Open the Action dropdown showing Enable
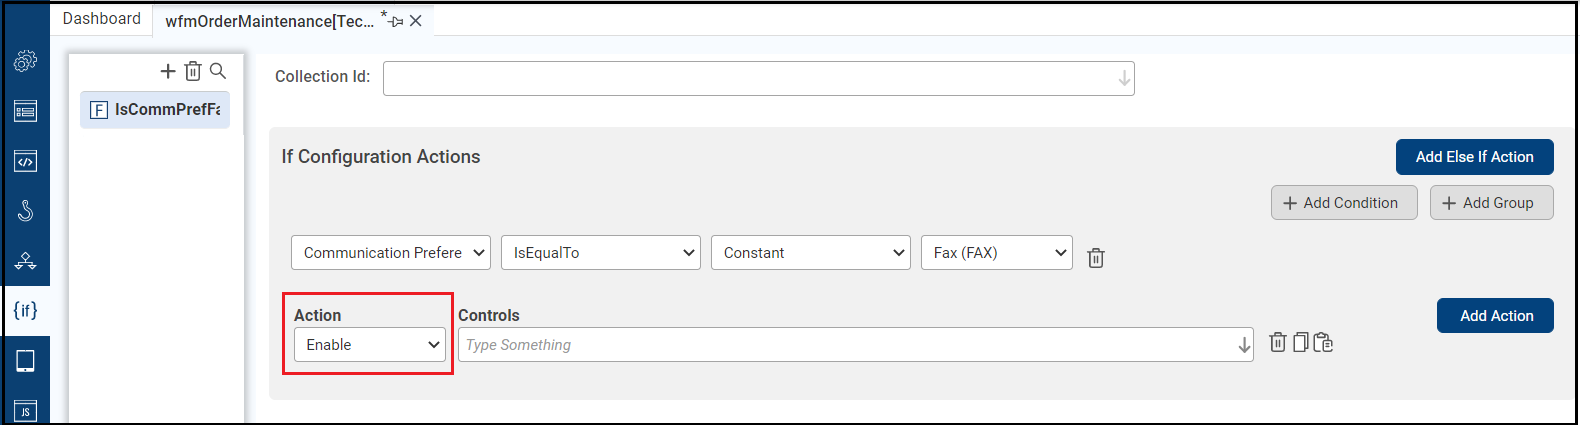This screenshot has height=425, width=1580. click(369, 345)
